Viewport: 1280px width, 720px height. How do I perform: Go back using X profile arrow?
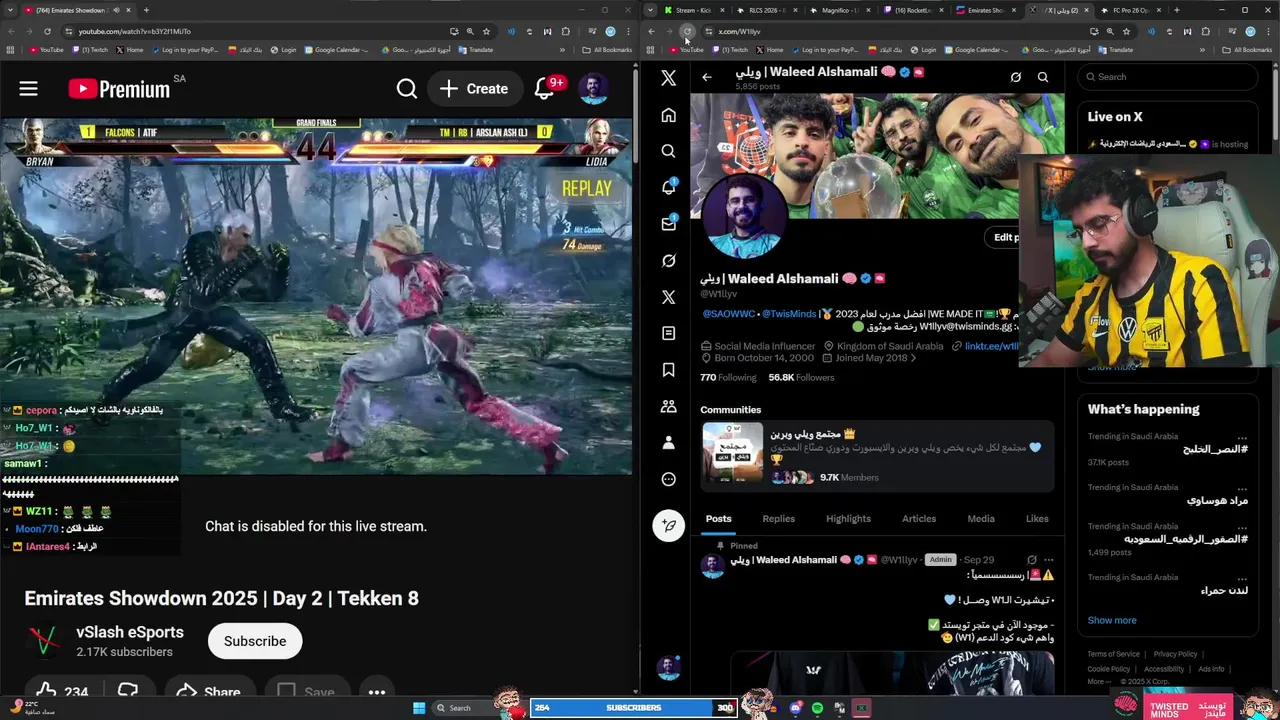(x=707, y=77)
